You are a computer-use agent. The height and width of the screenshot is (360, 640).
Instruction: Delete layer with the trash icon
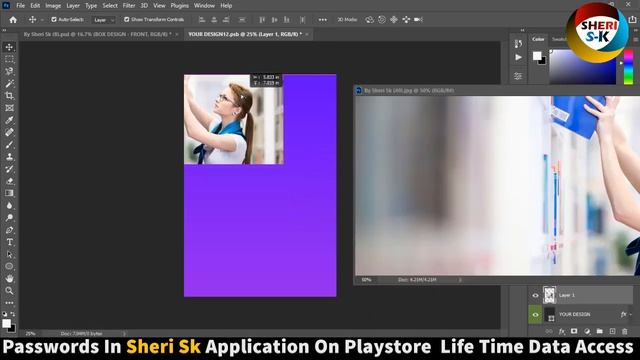[624, 331]
